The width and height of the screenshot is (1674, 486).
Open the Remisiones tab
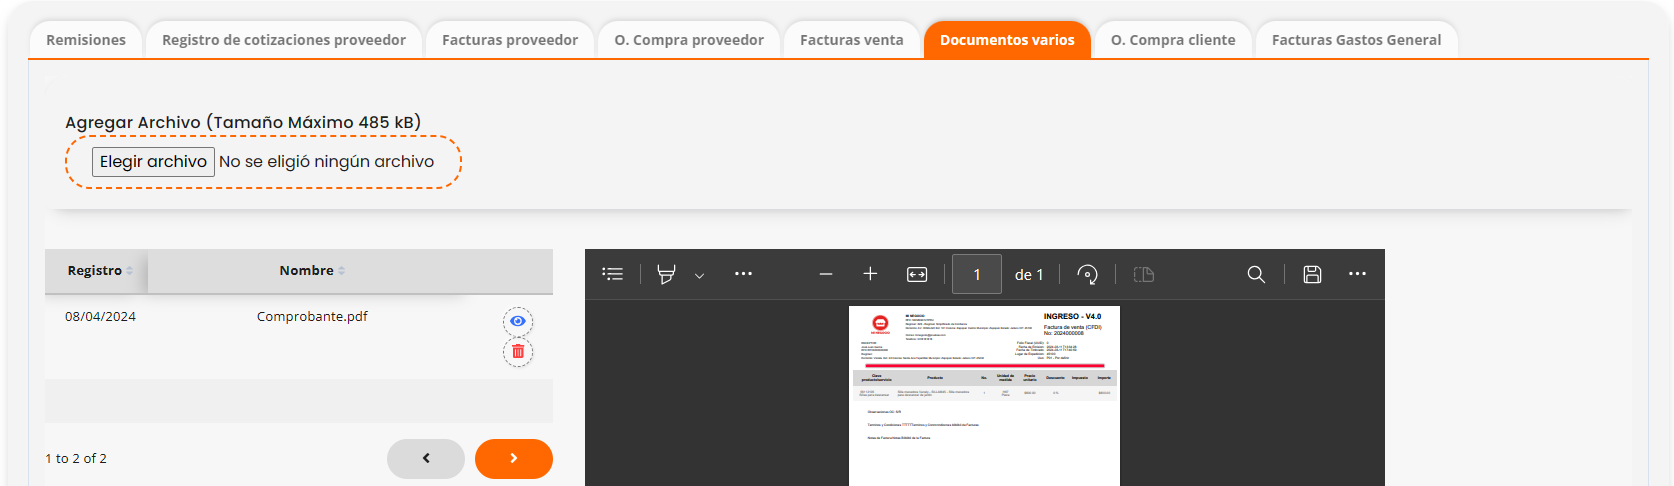pyautogui.click(x=86, y=40)
